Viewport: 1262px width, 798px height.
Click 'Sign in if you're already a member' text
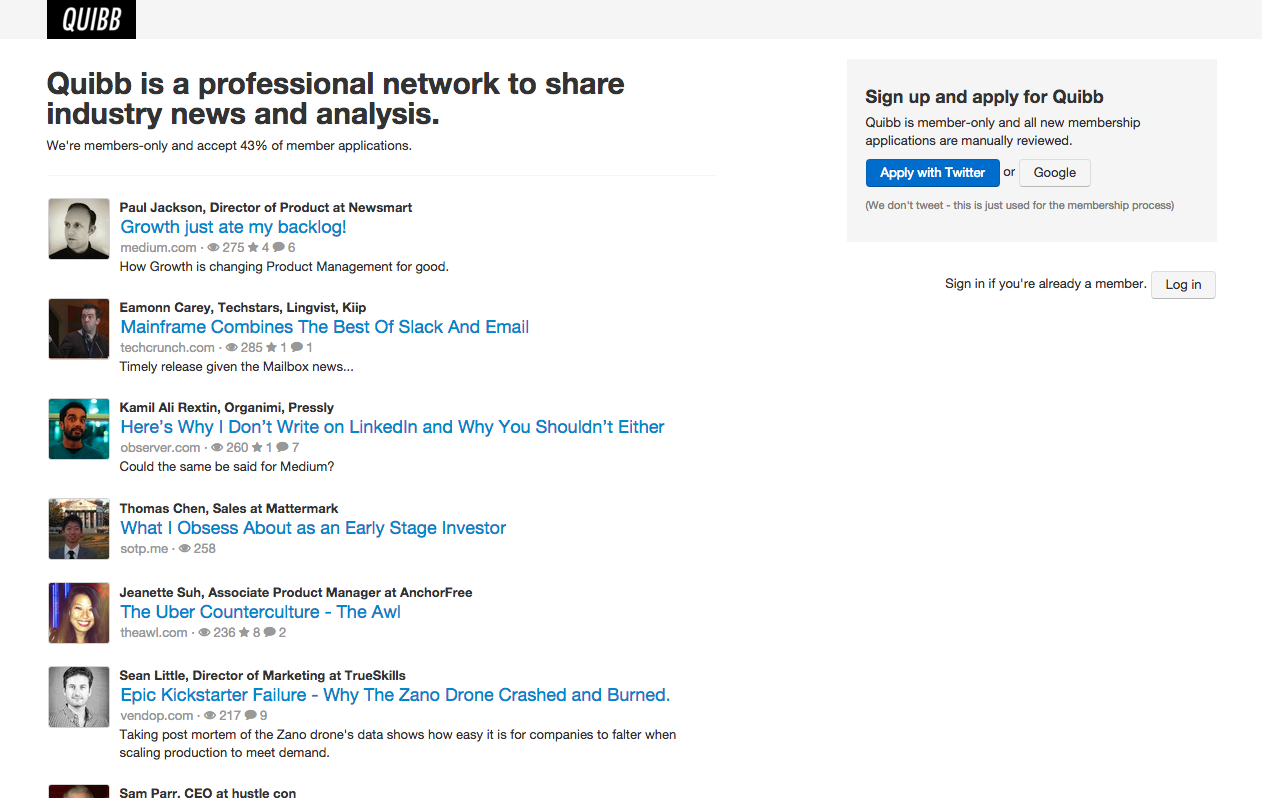(x=1045, y=284)
